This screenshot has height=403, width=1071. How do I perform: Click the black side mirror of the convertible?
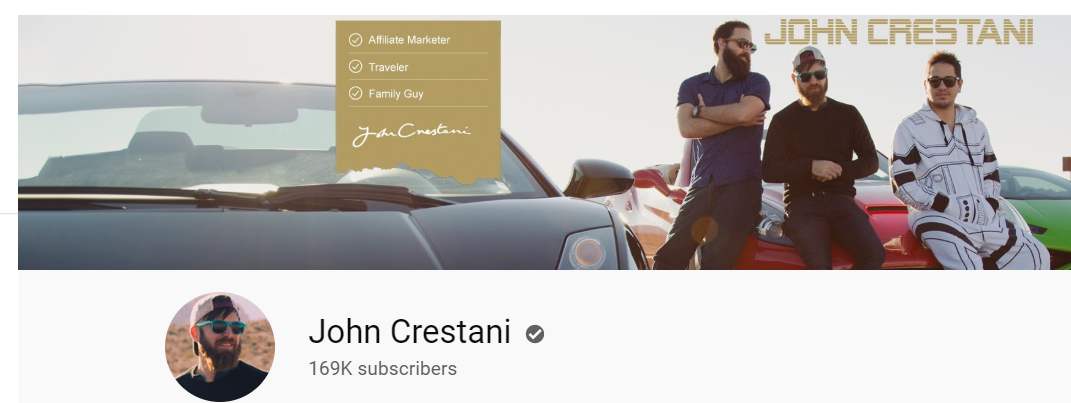coord(598,178)
